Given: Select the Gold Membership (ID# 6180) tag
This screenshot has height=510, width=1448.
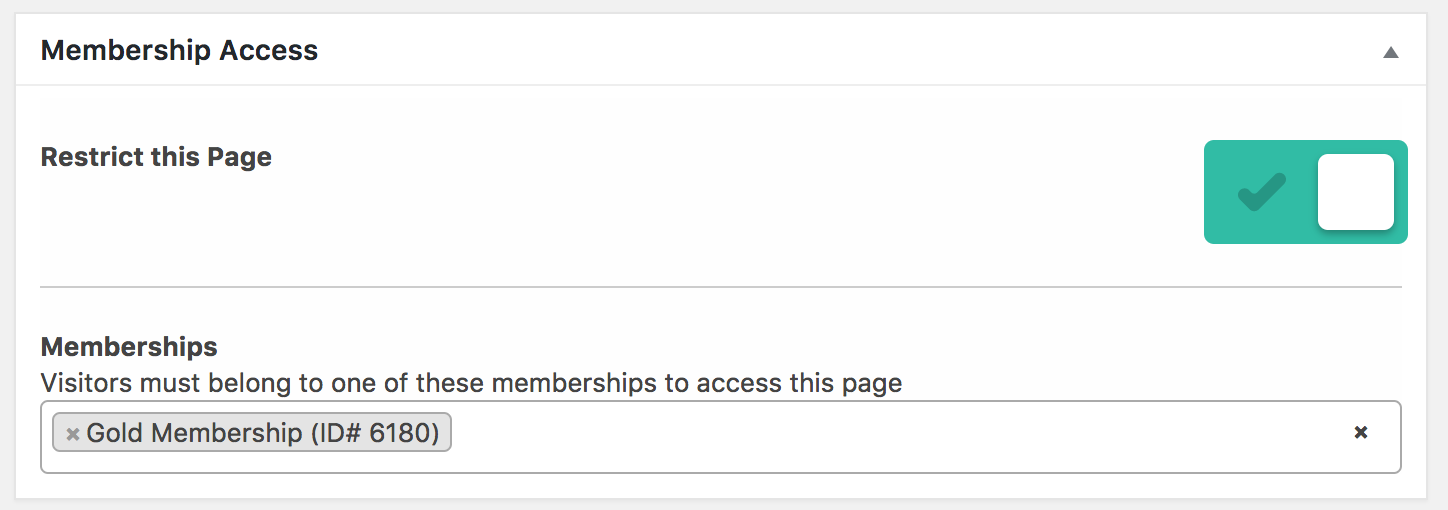Looking at the screenshot, I should (x=262, y=433).
